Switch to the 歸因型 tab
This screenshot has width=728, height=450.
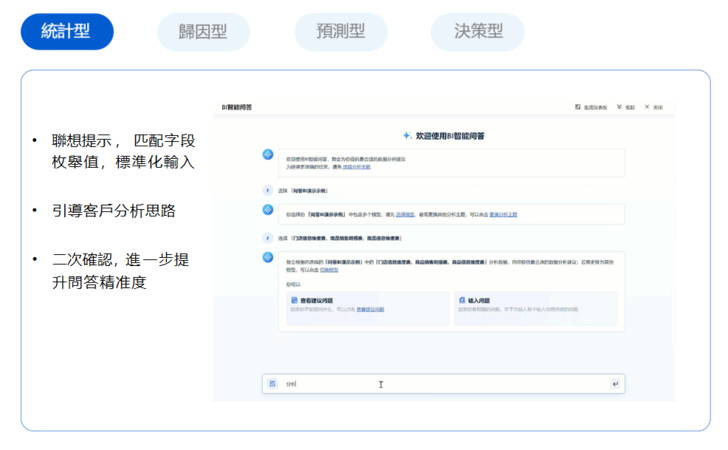click(204, 32)
